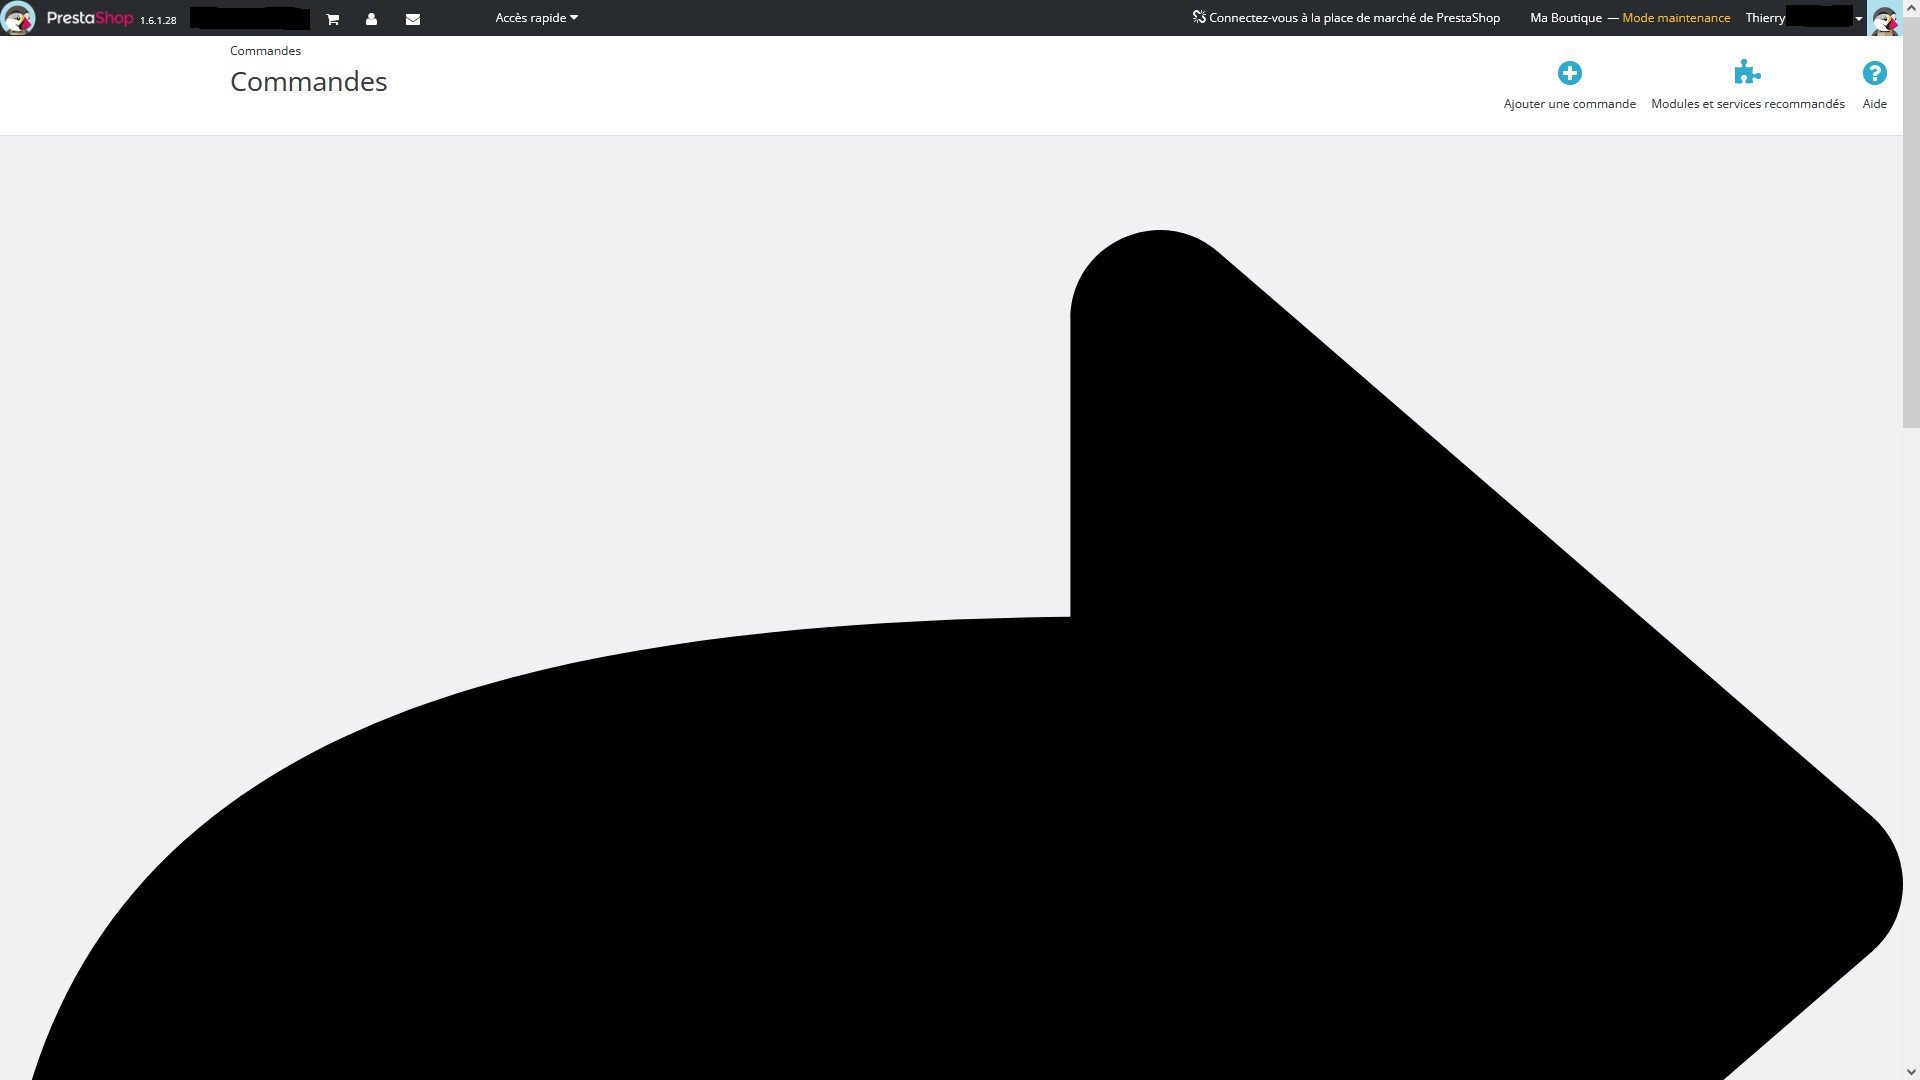This screenshot has height=1080, width=1920.
Task: Click the orange Mode maintenance link
Action: (1676, 18)
